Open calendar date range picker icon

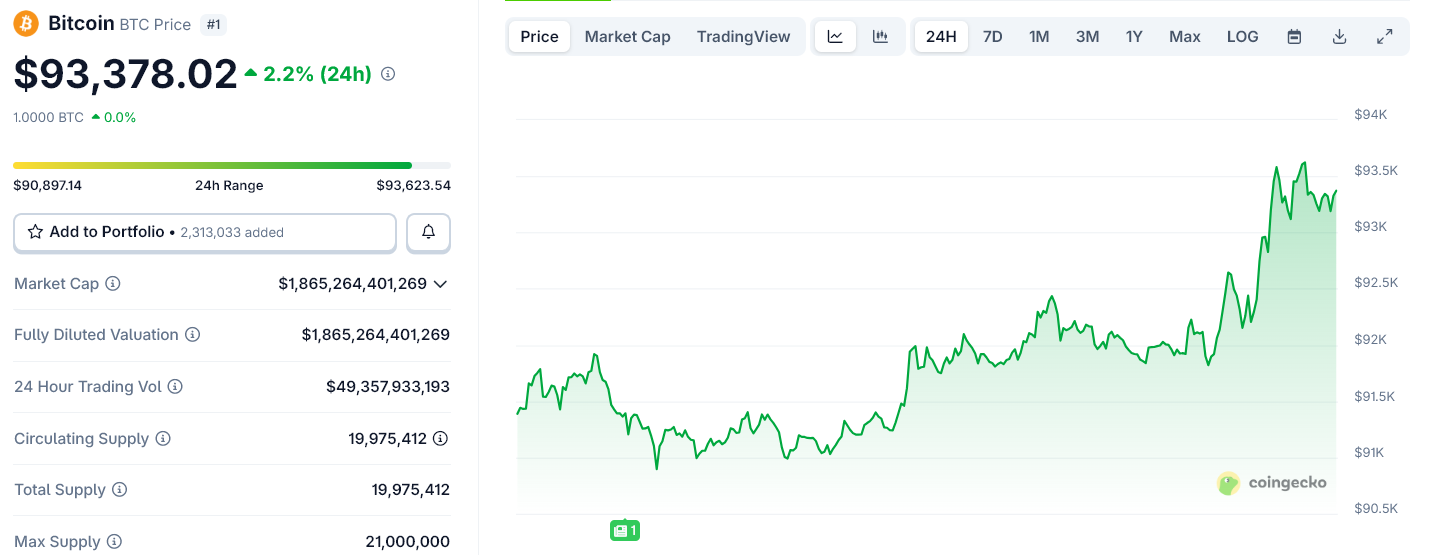pos(1294,37)
